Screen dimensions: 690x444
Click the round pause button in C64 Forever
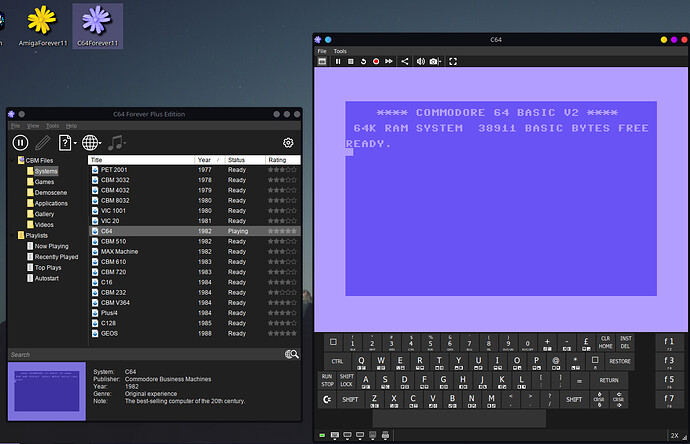coord(20,143)
